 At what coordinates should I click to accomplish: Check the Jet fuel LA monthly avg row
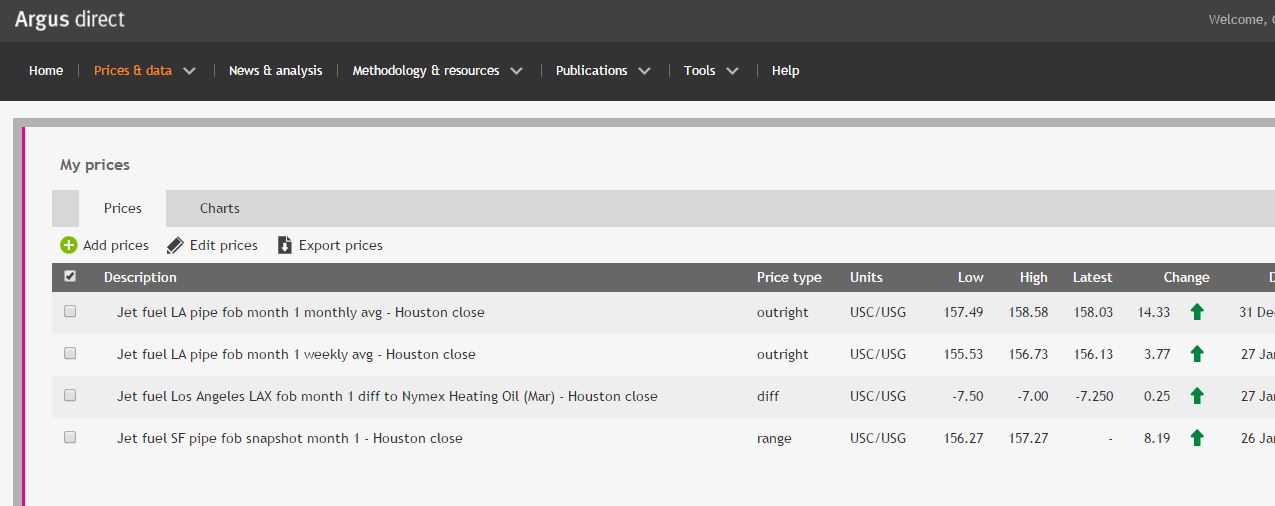tap(70, 312)
